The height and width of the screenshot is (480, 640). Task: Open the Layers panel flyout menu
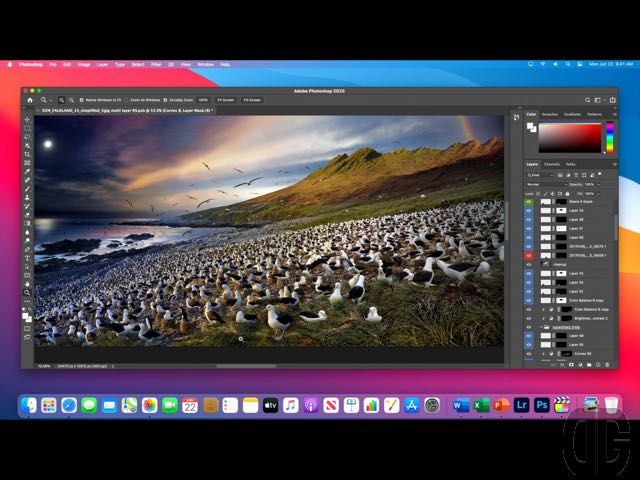pyautogui.click(x=614, y=164)
